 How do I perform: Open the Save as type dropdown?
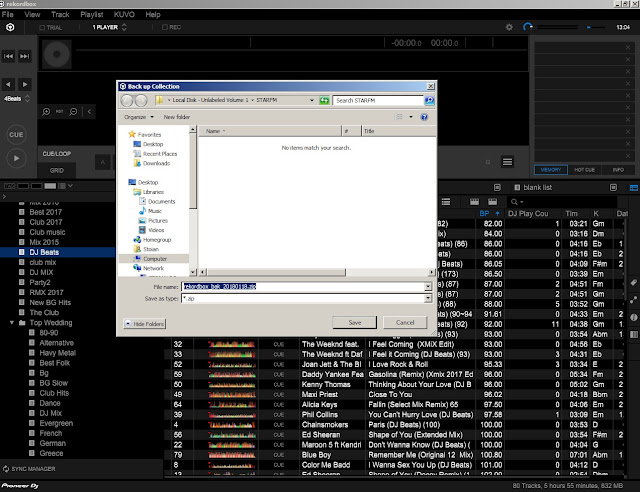[428, 298]
